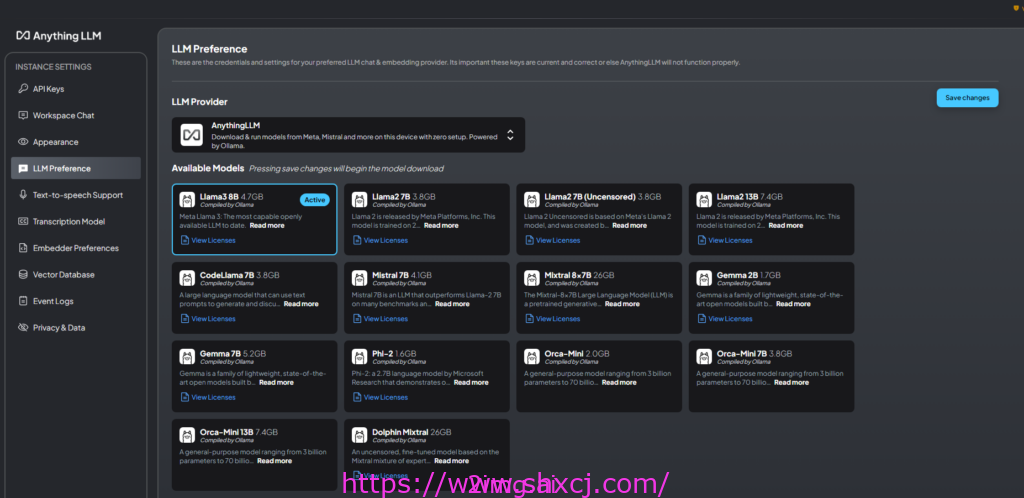View Licenses for Llama2 13B
Screen dimensions: 1024x498
[x=726, y=240]
